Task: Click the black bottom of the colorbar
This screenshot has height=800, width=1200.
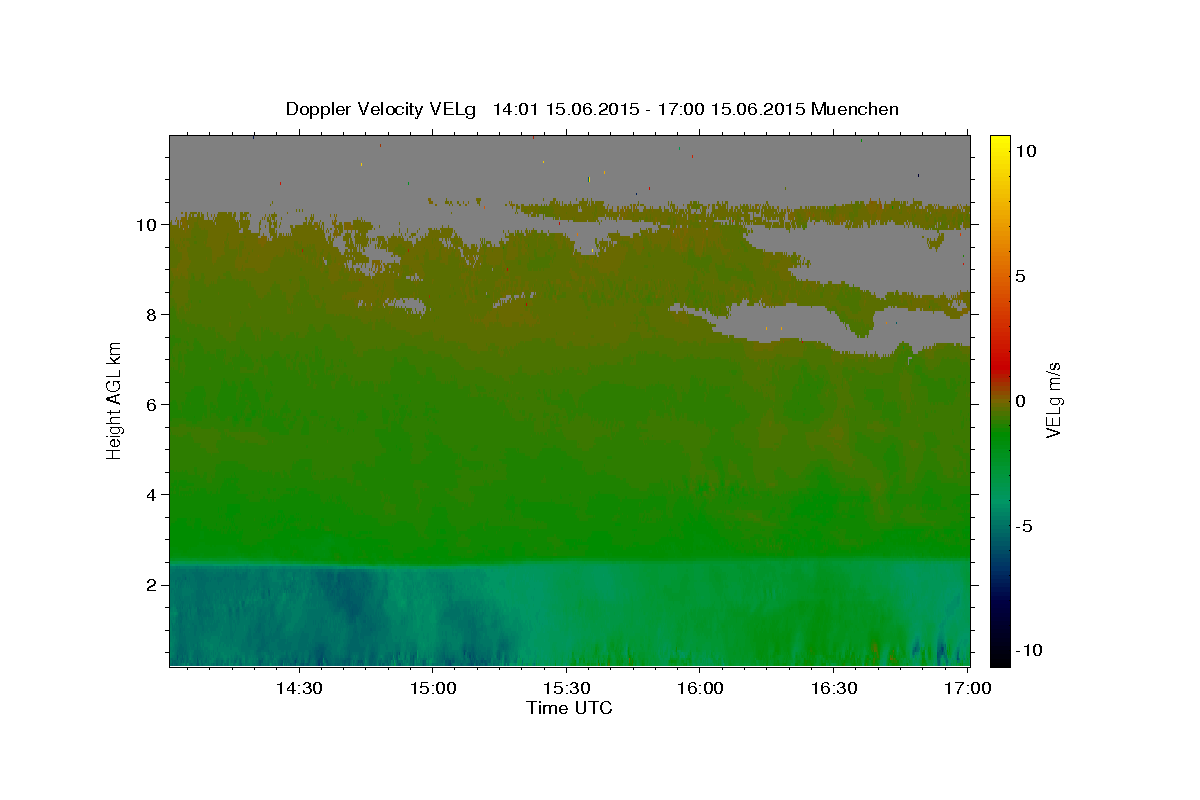Action: click(1000, 658)
